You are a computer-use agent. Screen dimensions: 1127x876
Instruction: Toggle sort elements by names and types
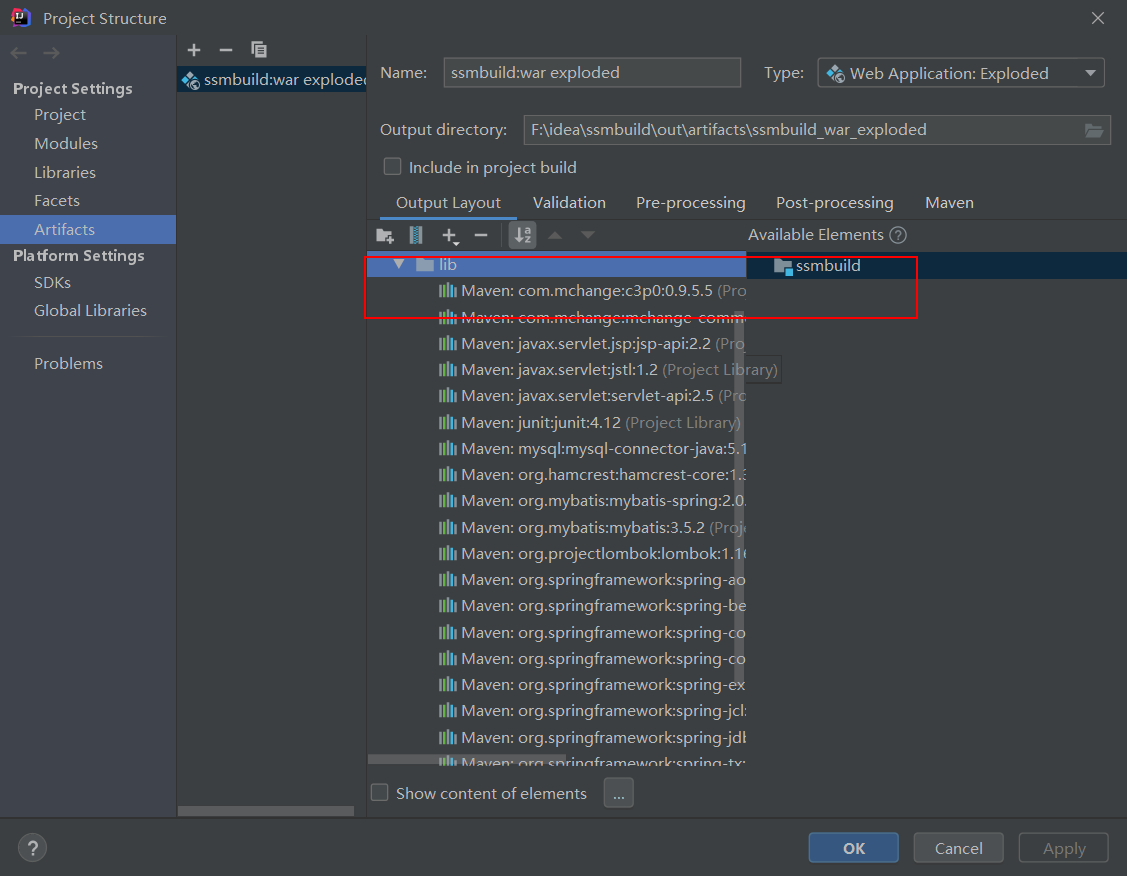pyautogui.click(x=523, y=235)
